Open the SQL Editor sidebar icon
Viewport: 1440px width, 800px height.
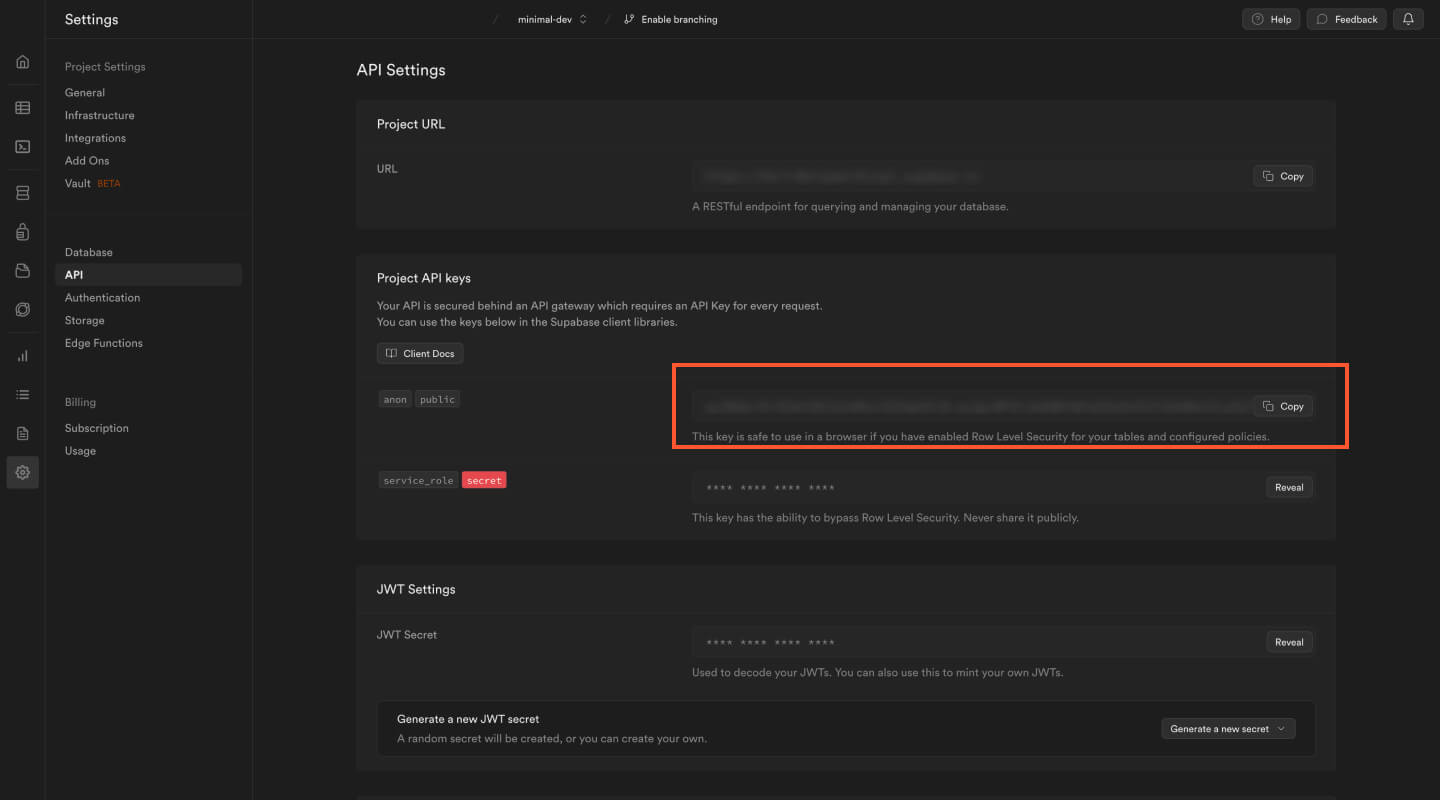click(x=22, y=147)
